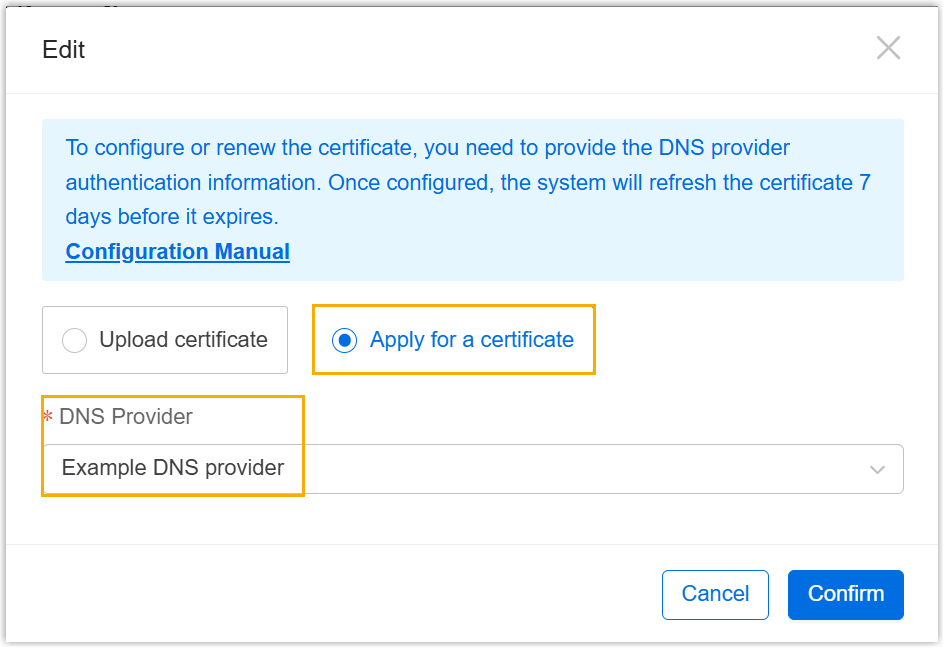This screenshot has width=944, height=648.
Task: Click the 'Upload certificate' label text
Action: click(x=183, y=340)
